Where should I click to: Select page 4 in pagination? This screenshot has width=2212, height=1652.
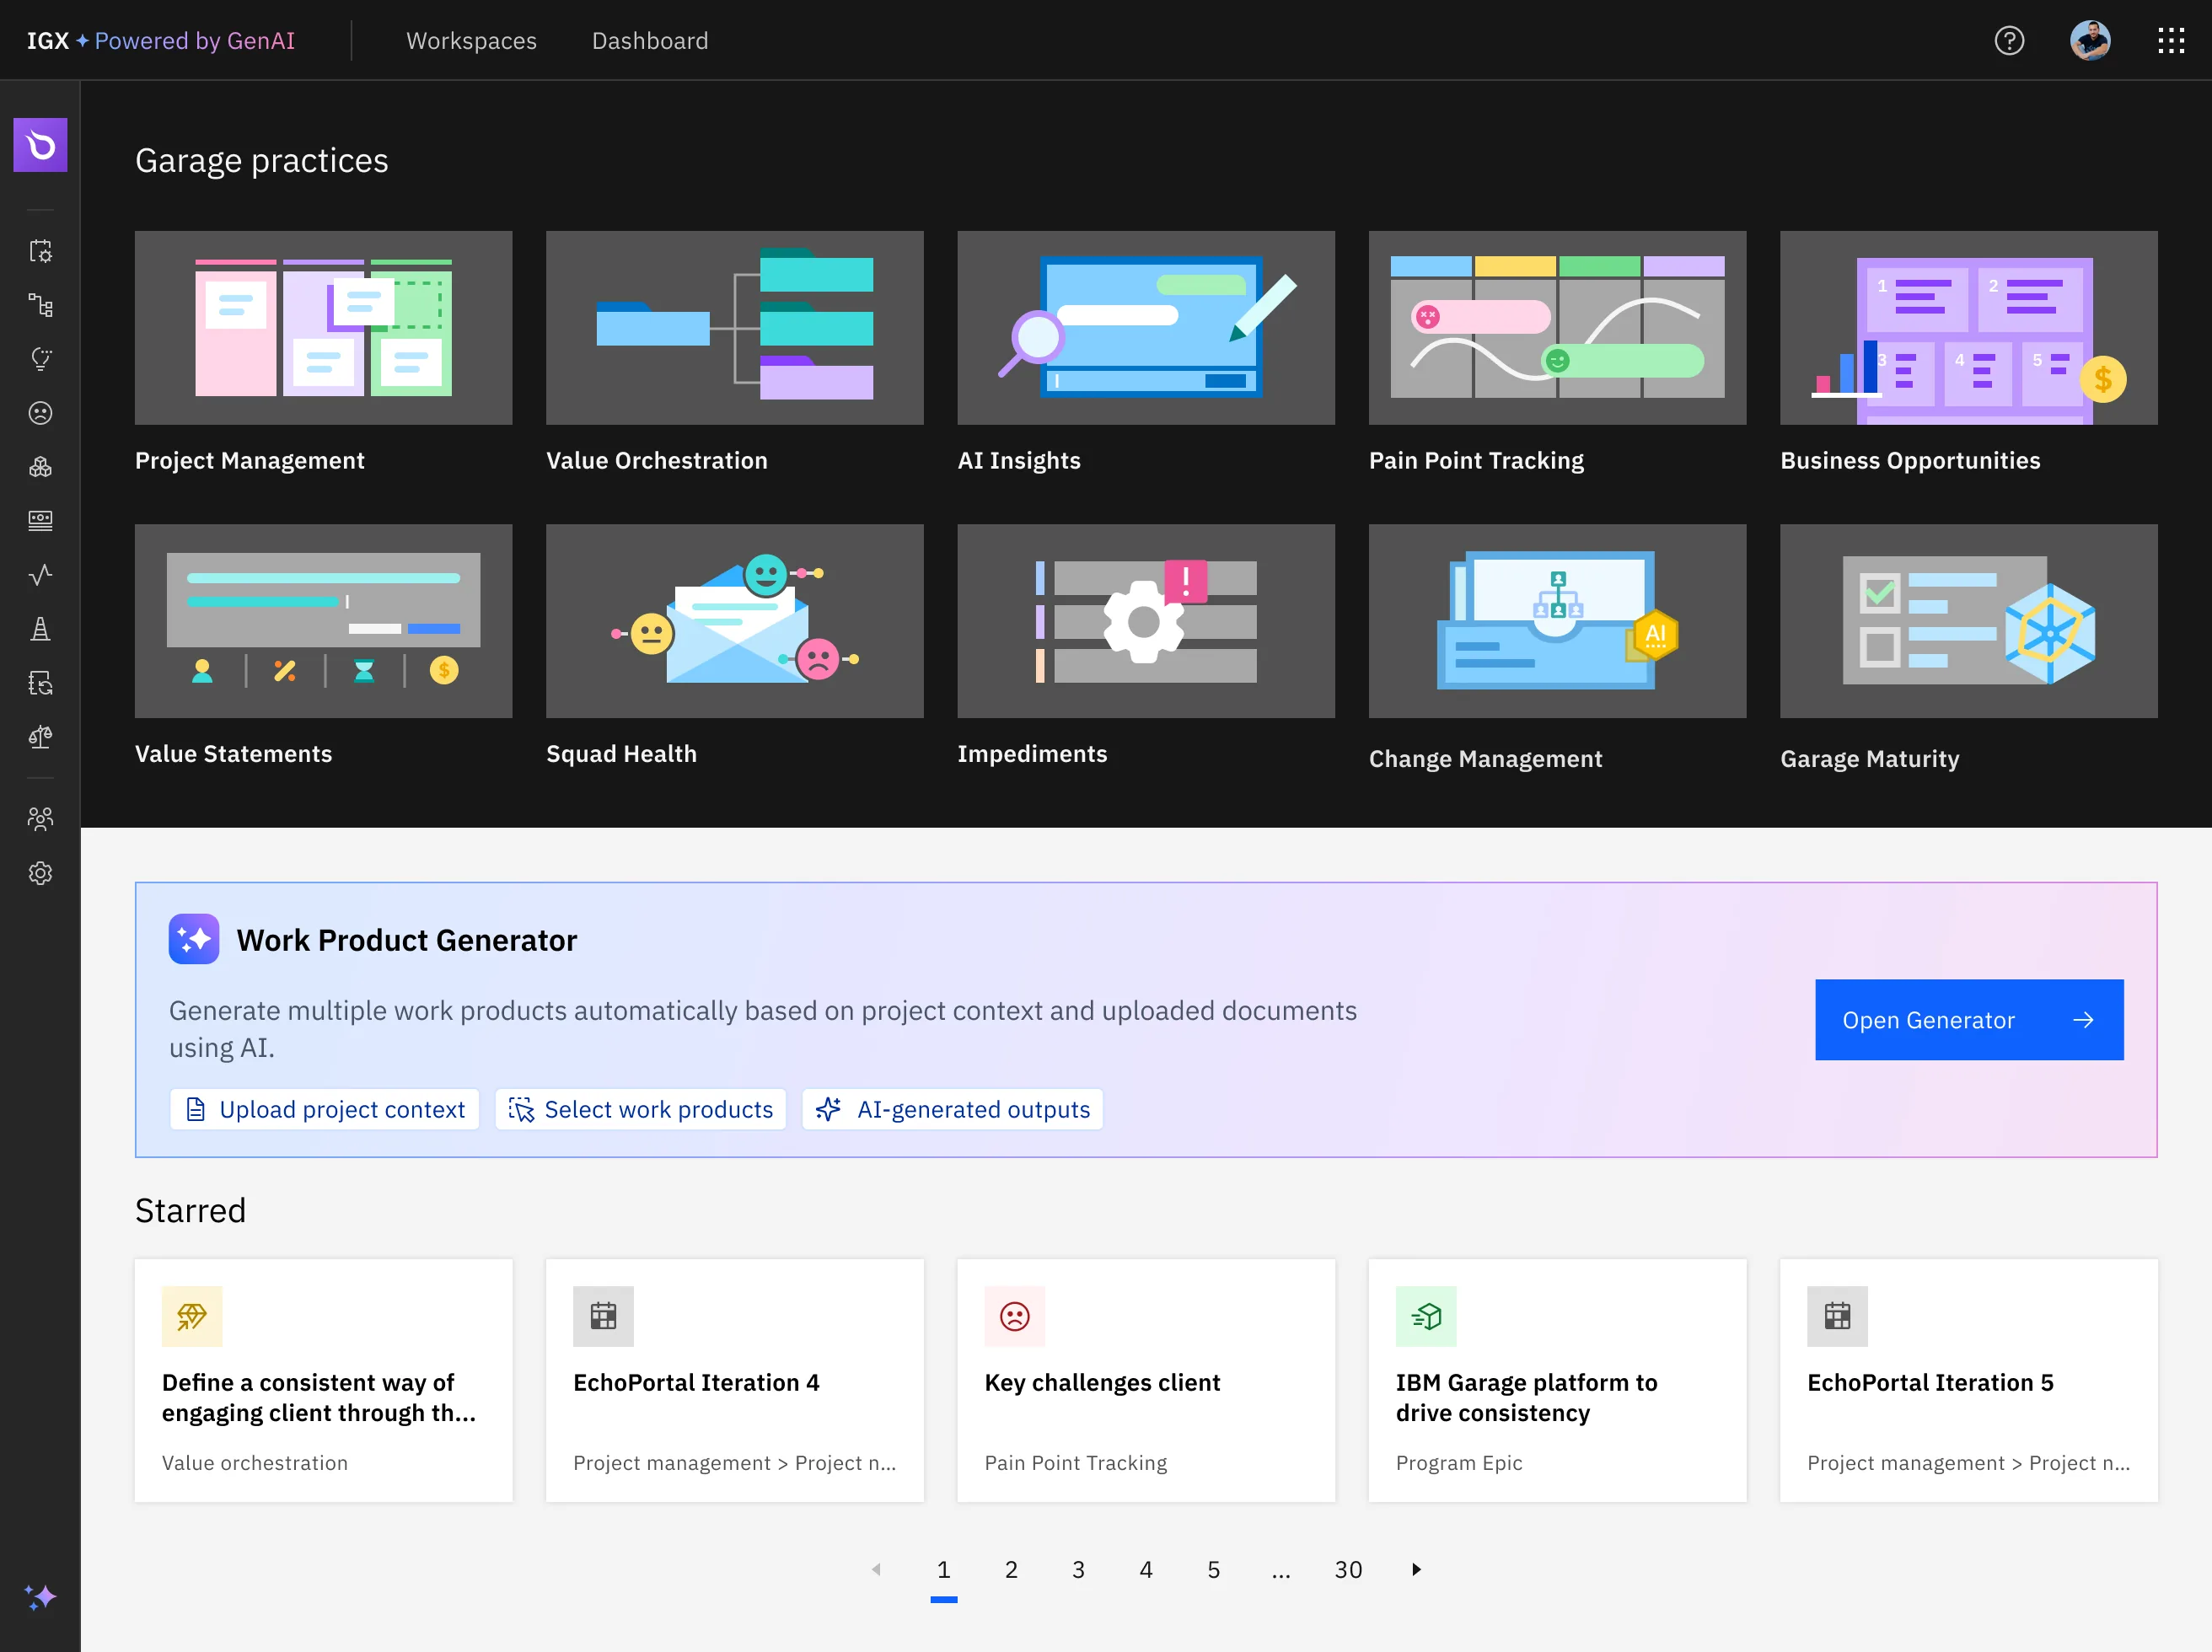tap(1146, 1570)
